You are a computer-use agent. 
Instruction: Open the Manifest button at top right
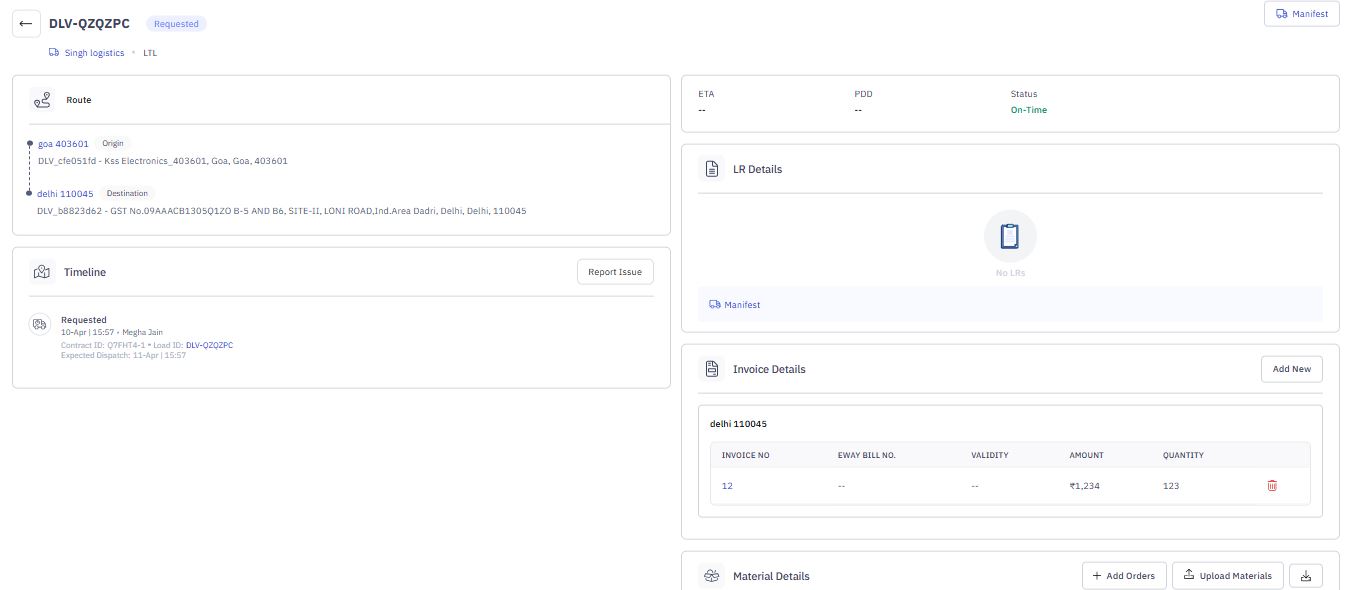(x=1301, y=14)
